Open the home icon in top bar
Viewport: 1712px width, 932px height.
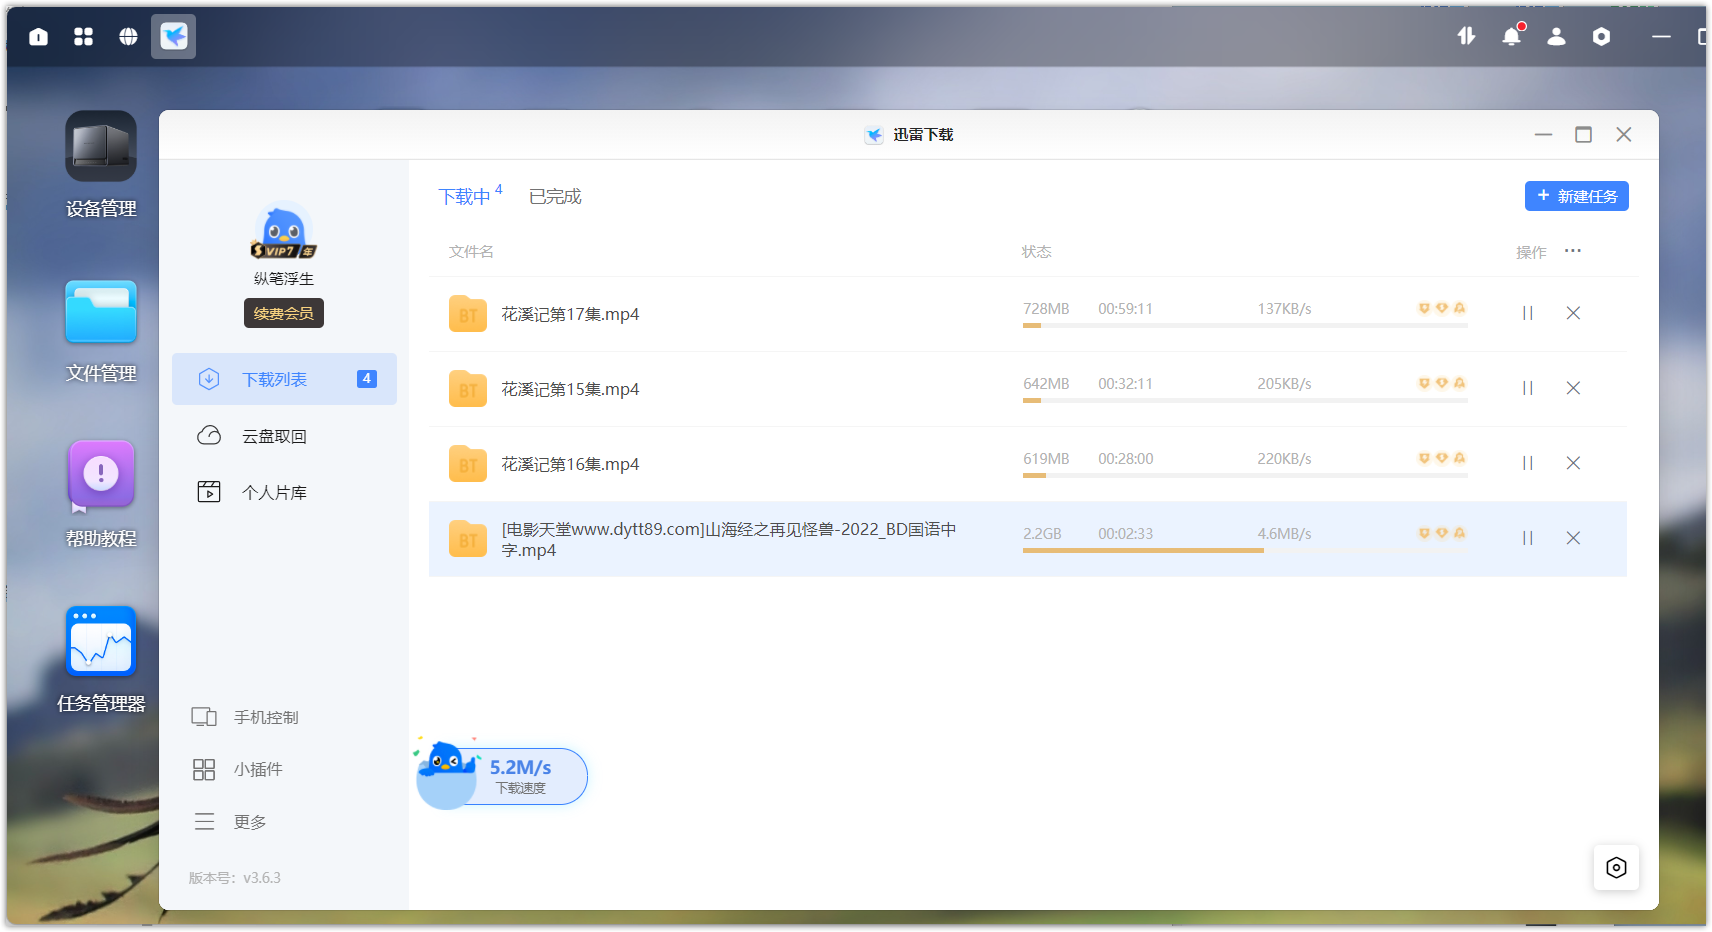[x=39, y=37]
